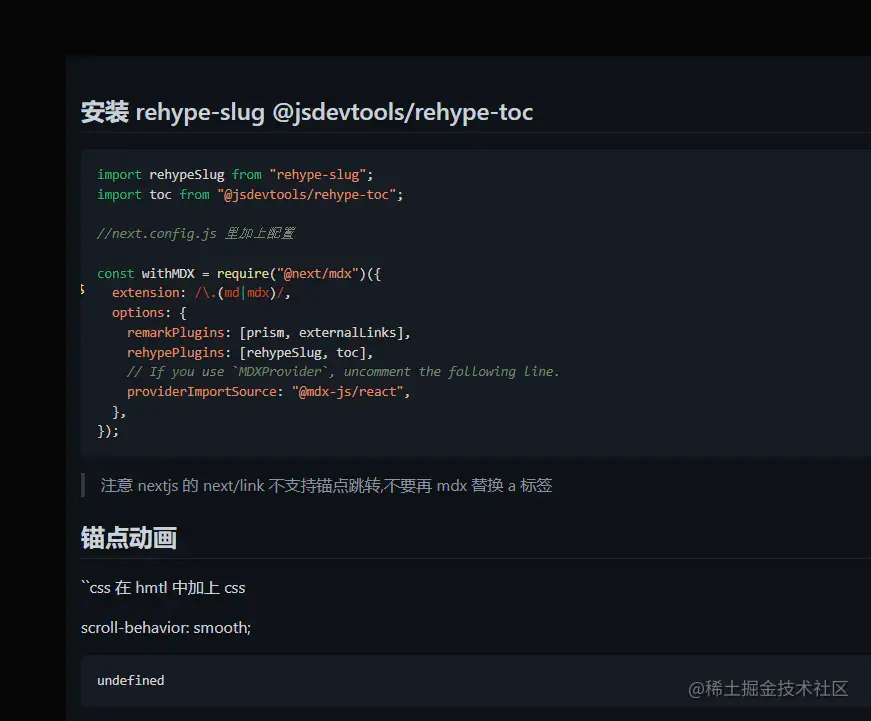Click the comment '//next.config.js 里加上配置'
The height and width of the screenshot is (721, 871).
[196, 233]
